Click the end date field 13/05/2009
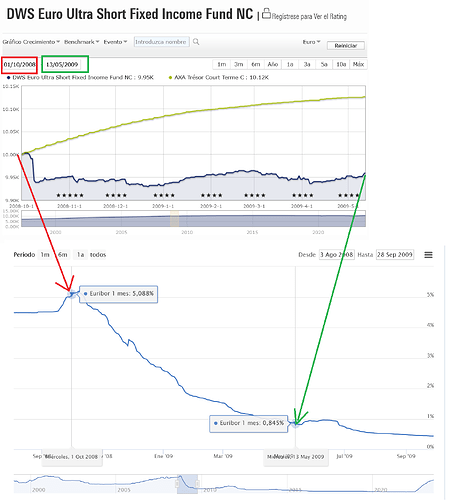The image size is (450, 500). 62,65
